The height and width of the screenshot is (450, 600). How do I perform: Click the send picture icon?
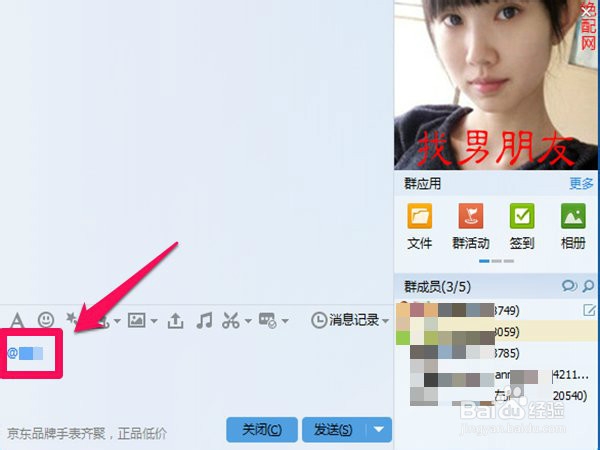point(137,320)
